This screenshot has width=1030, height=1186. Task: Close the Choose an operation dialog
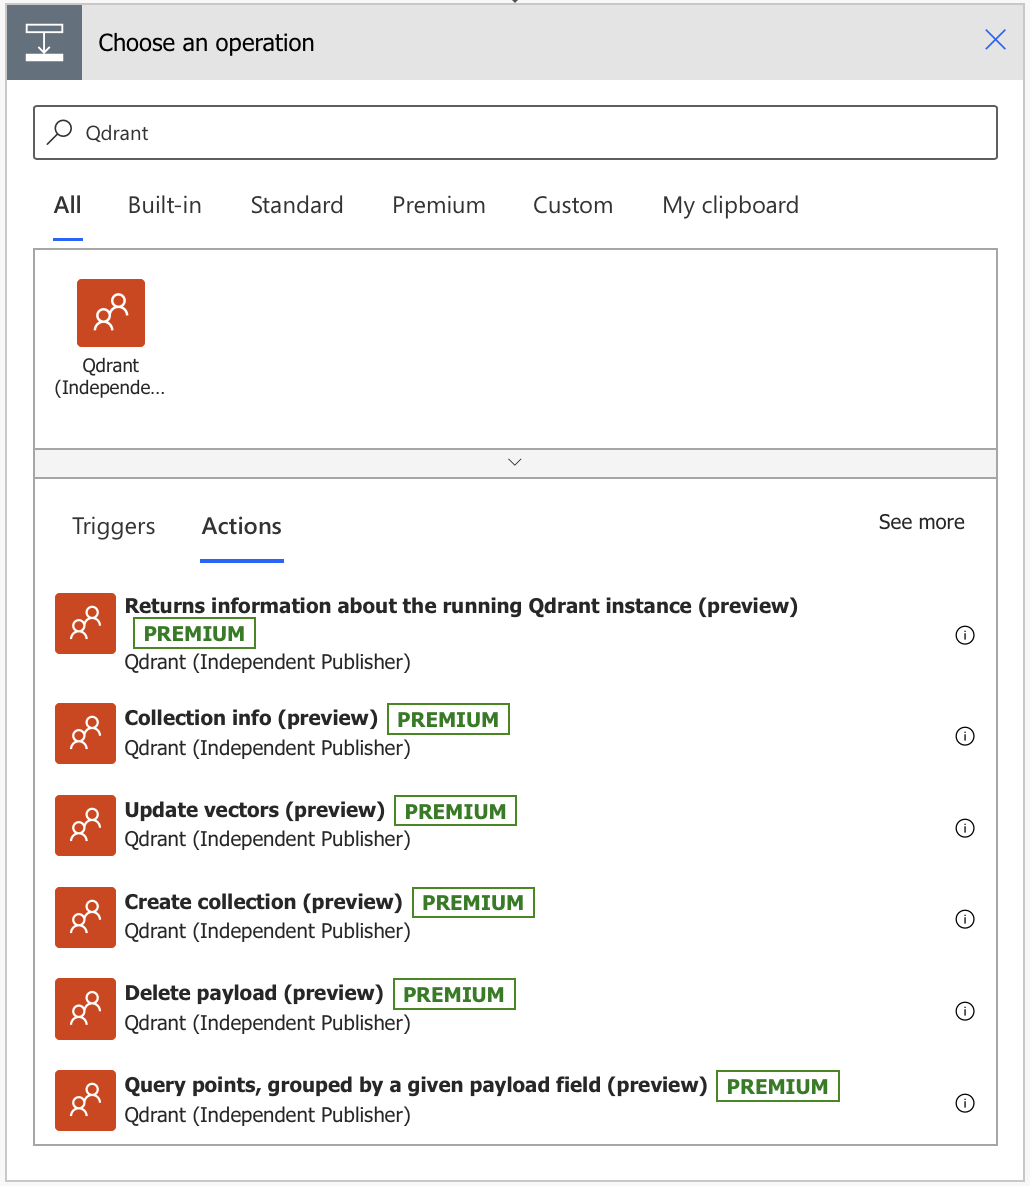pyautogui.click(x=995, y=40)
